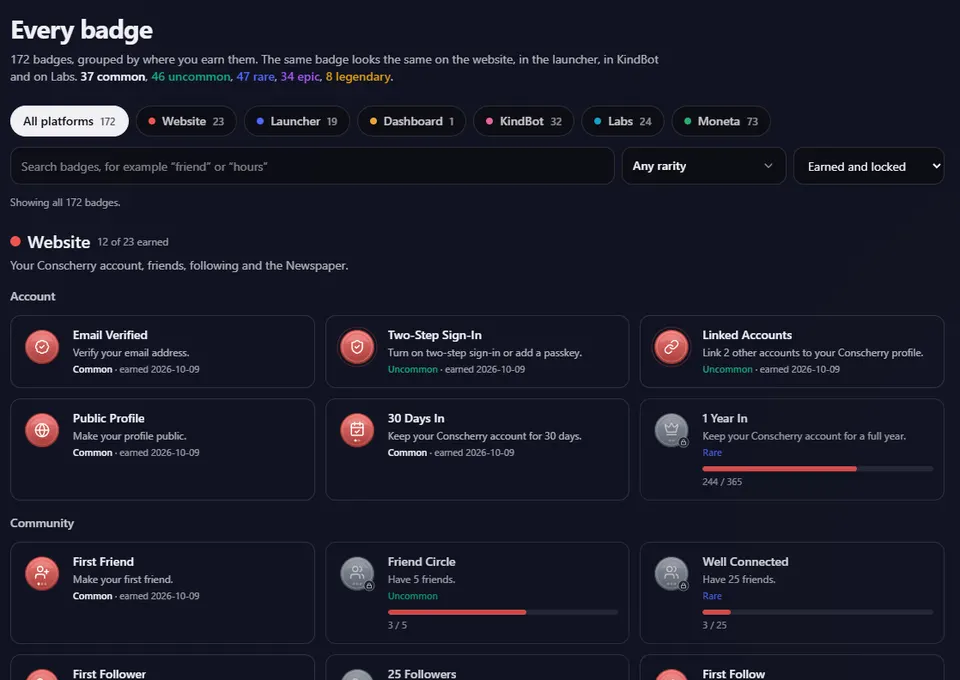Click the '37 common' count text

pos(113,77)
